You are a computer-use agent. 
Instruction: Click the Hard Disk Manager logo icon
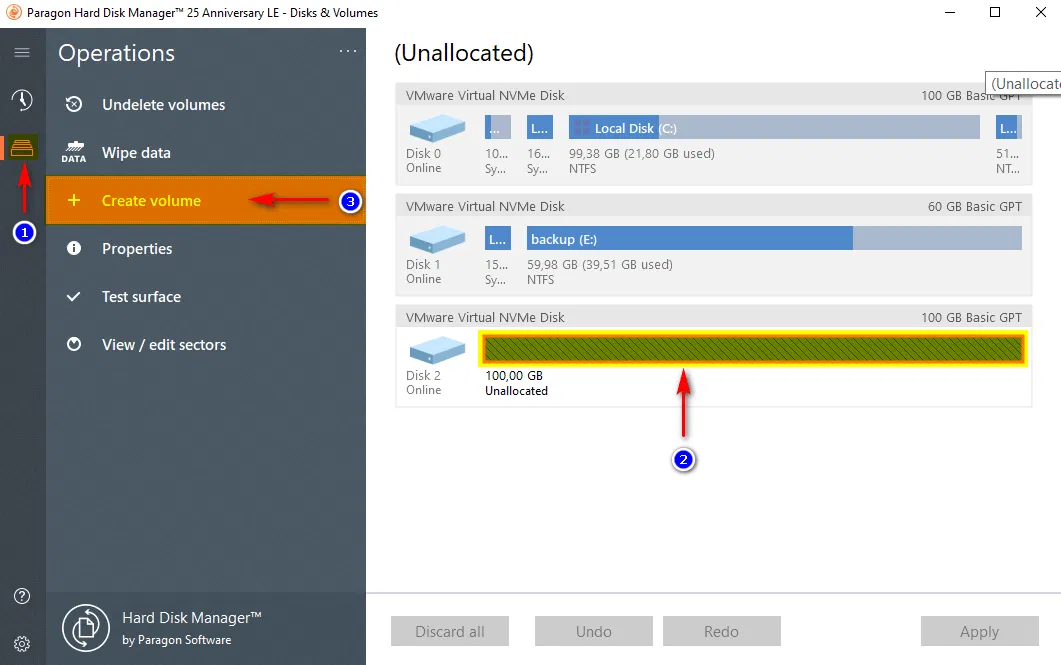click(x=86, y=628)
